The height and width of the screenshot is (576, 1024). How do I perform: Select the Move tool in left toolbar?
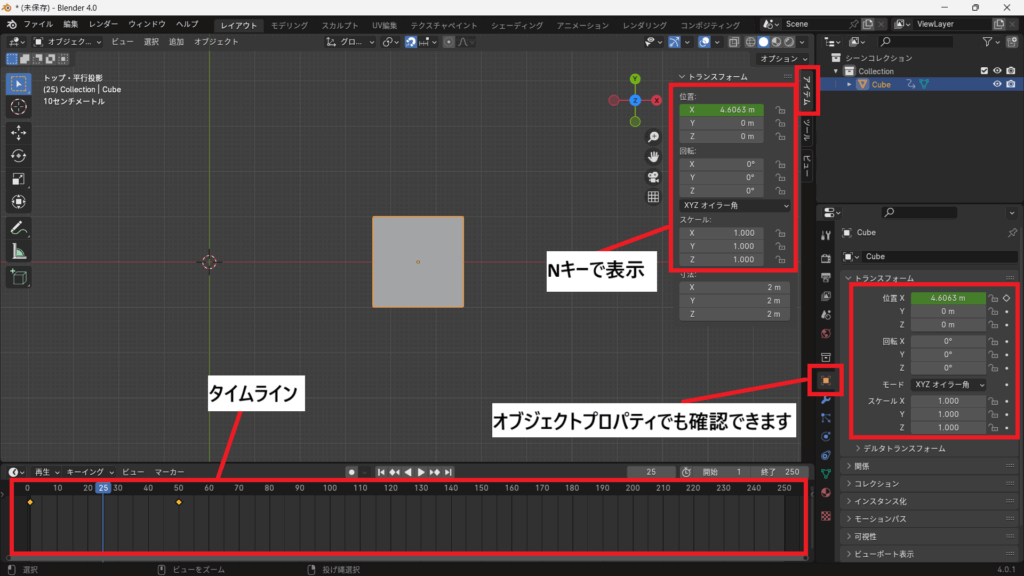click(19, 132)
